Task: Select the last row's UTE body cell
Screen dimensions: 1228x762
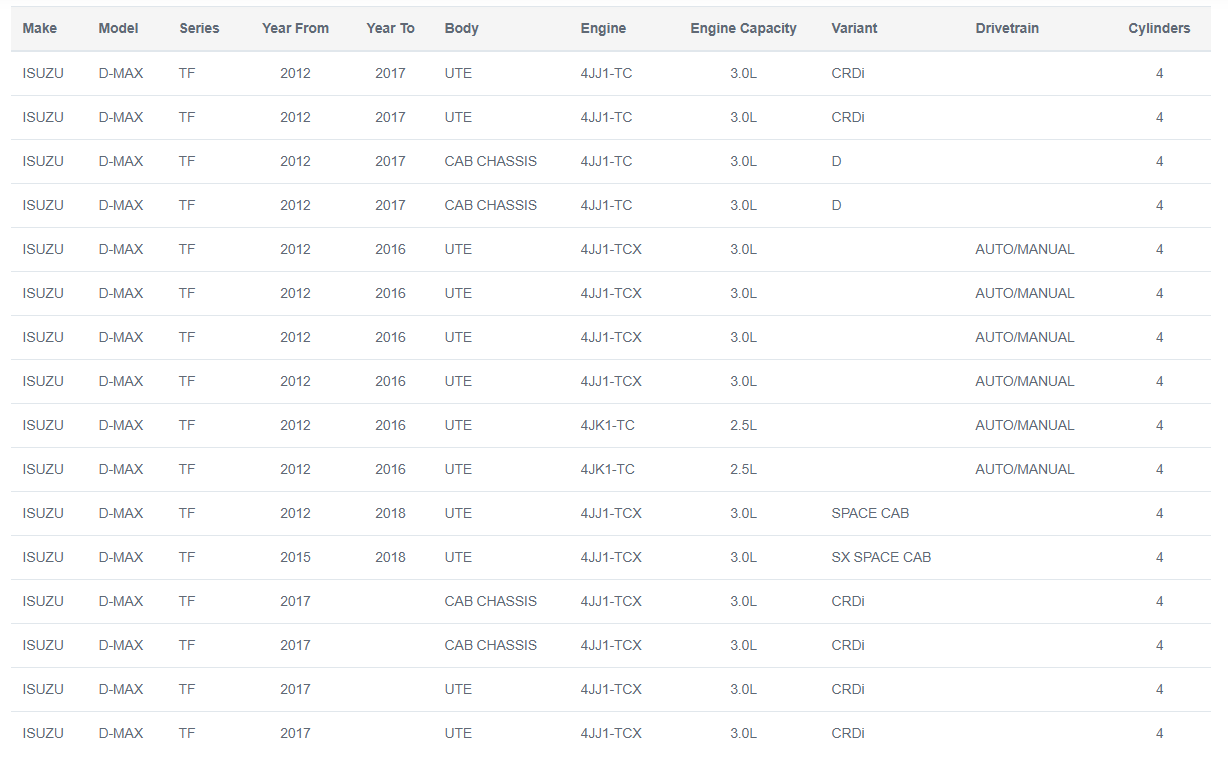Action: pos(458,733)
